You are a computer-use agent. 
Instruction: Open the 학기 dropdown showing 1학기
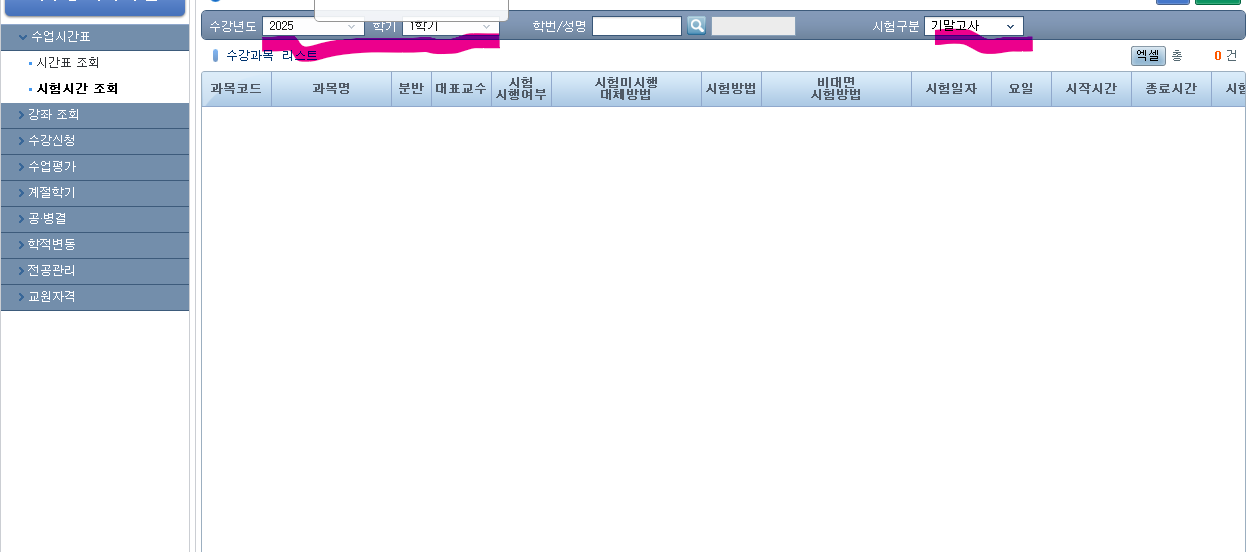[449, 26]
